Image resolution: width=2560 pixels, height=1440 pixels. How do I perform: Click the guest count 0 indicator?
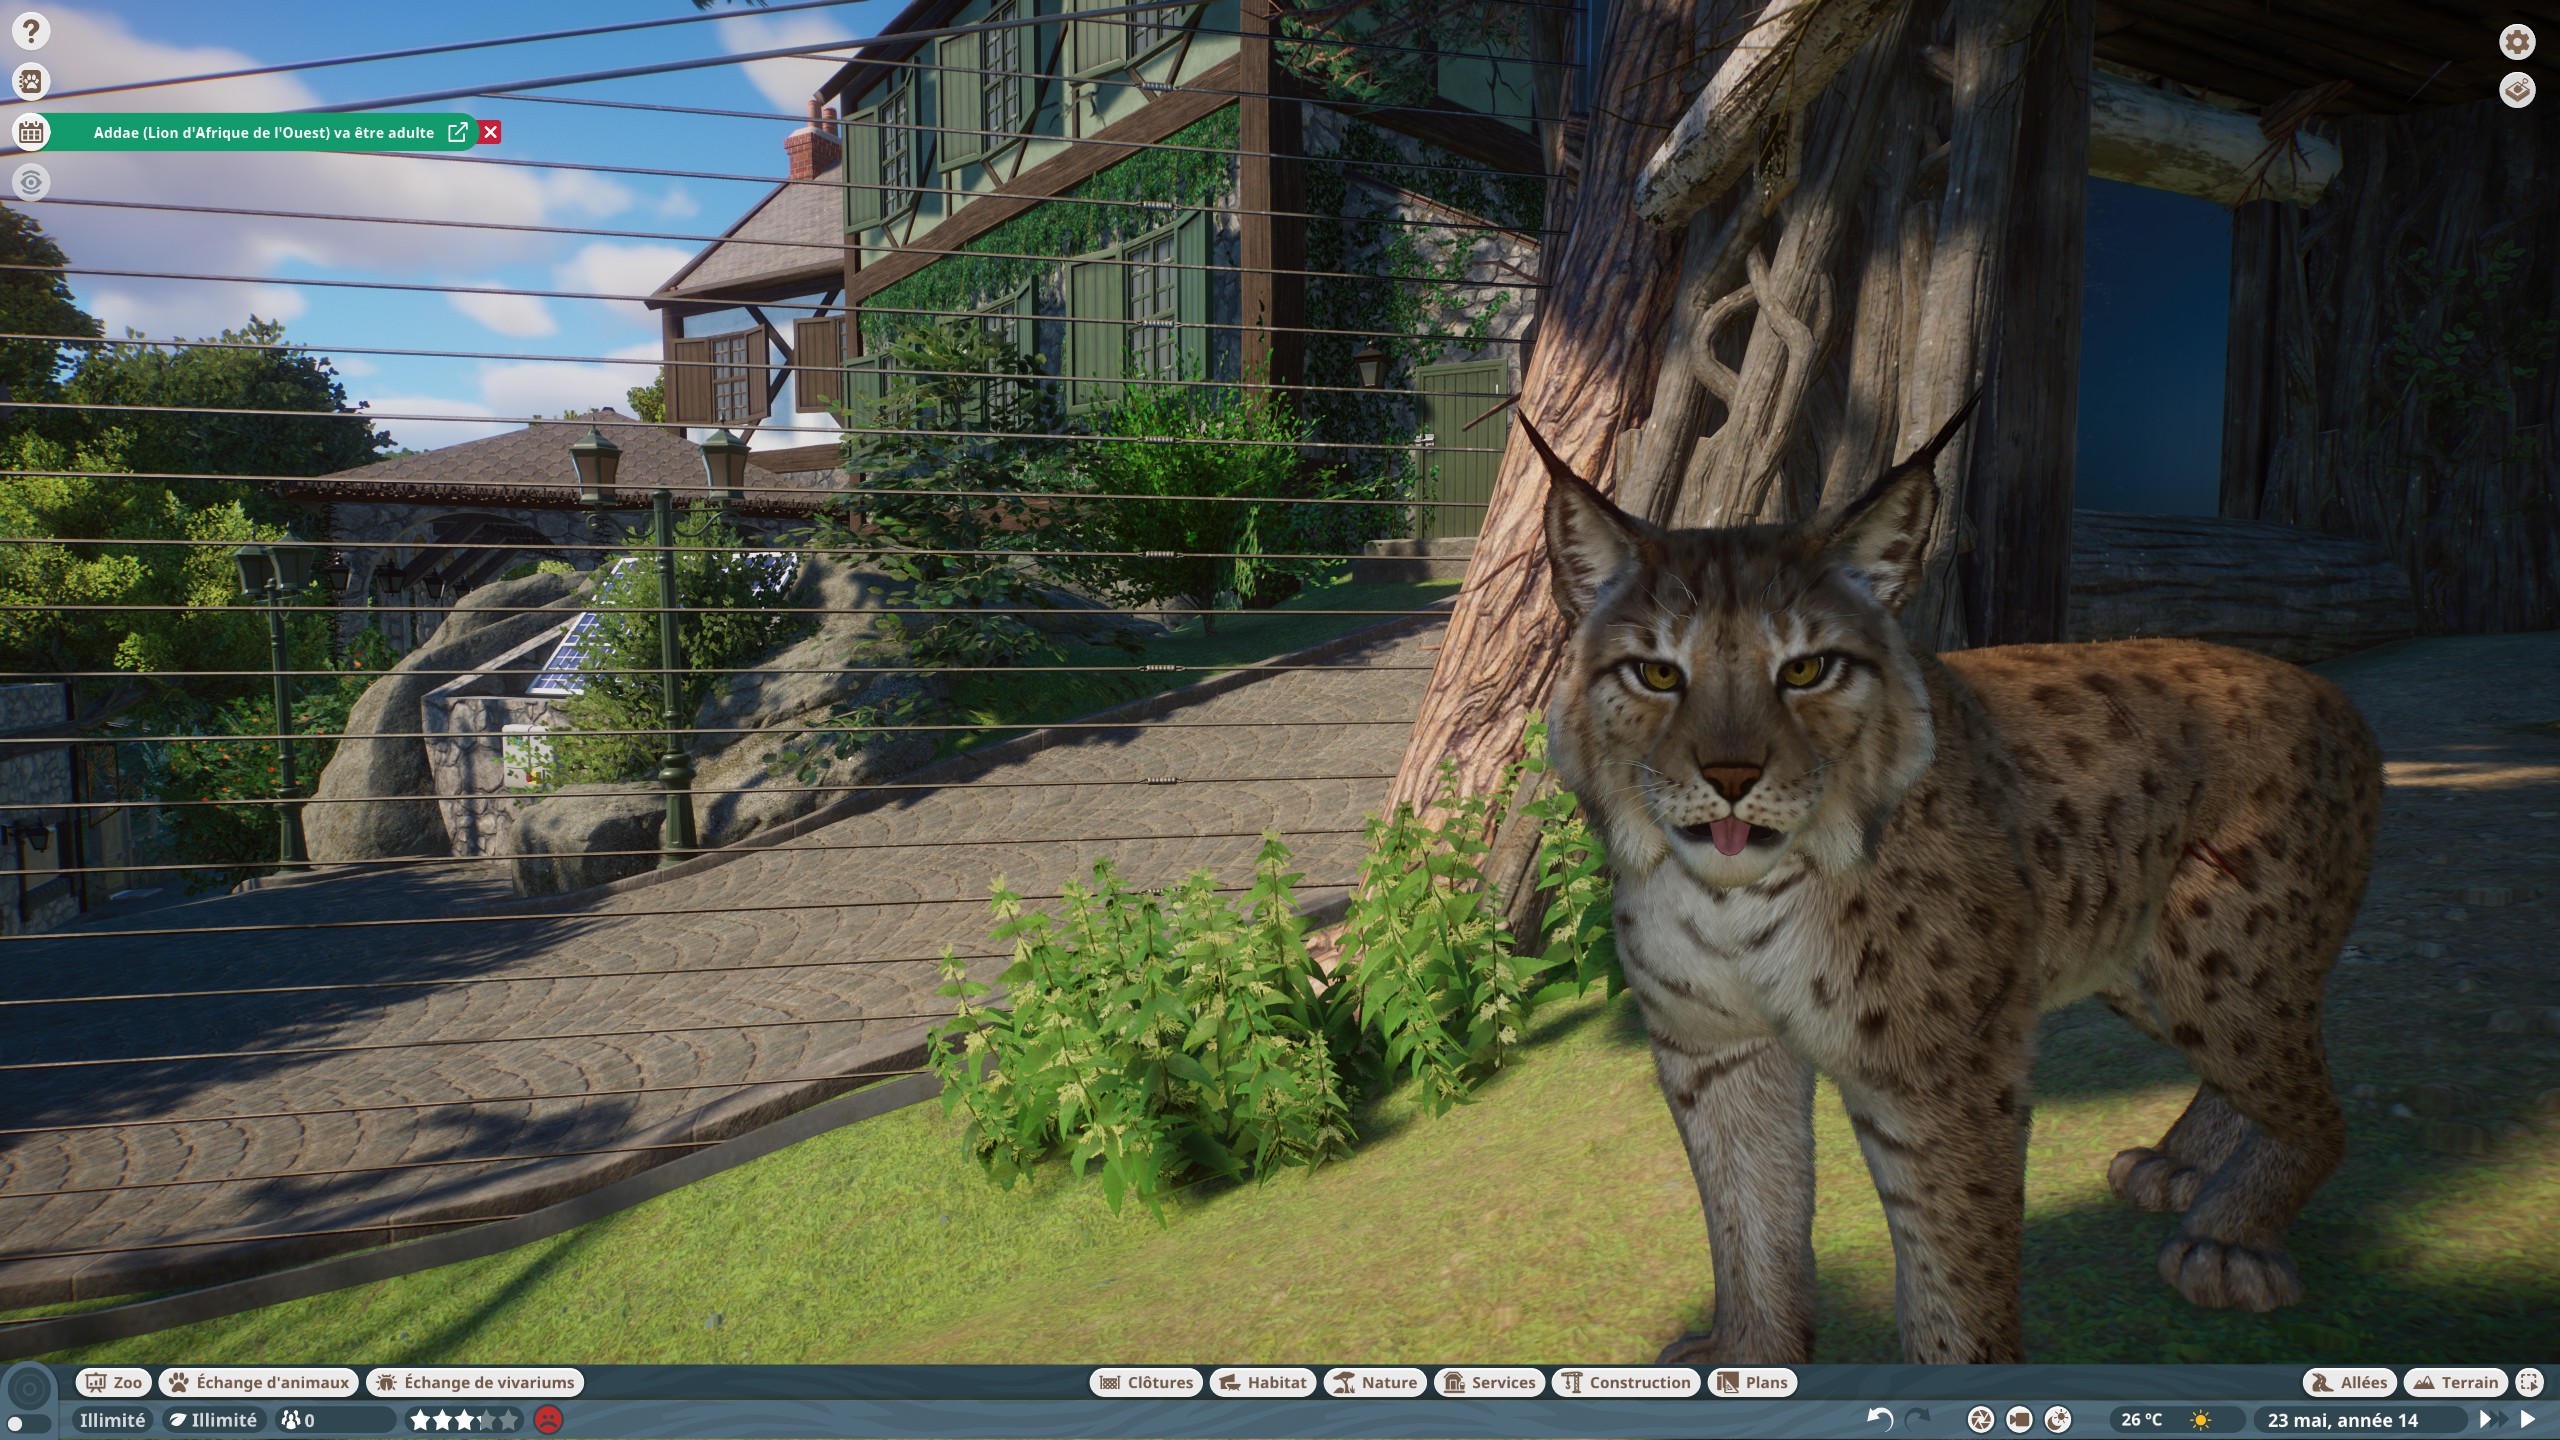pos(335,1419)
